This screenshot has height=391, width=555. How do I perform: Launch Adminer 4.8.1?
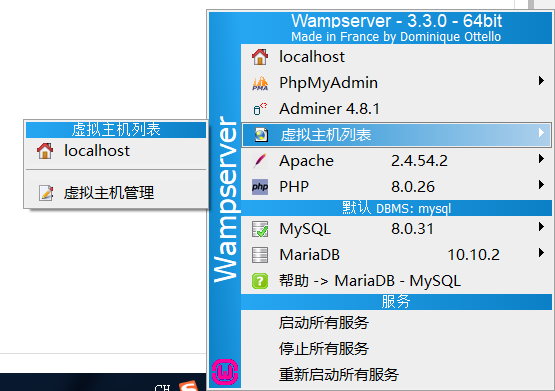point(396,109)
